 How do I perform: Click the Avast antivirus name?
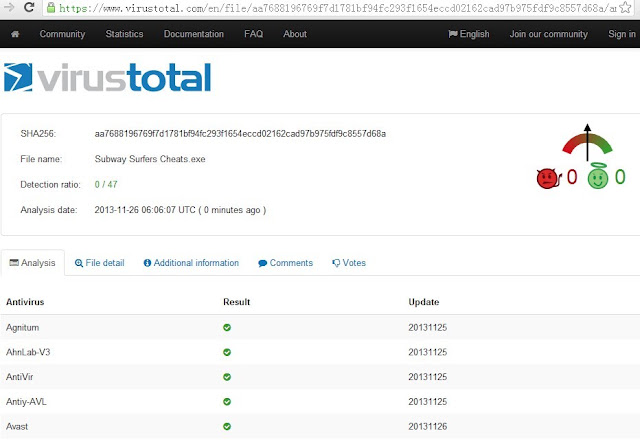[17, 426]
